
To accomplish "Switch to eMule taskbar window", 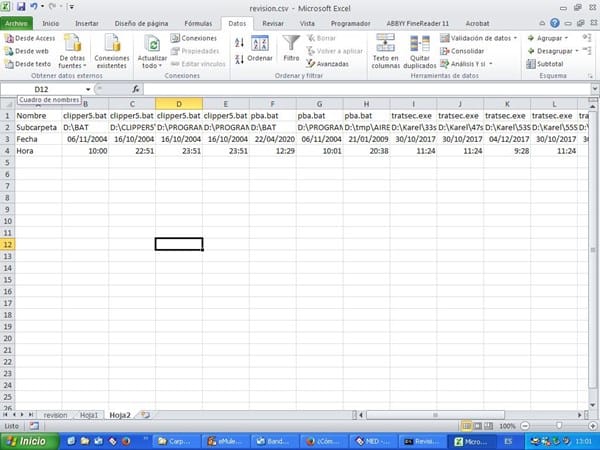I will pos(226,442).
